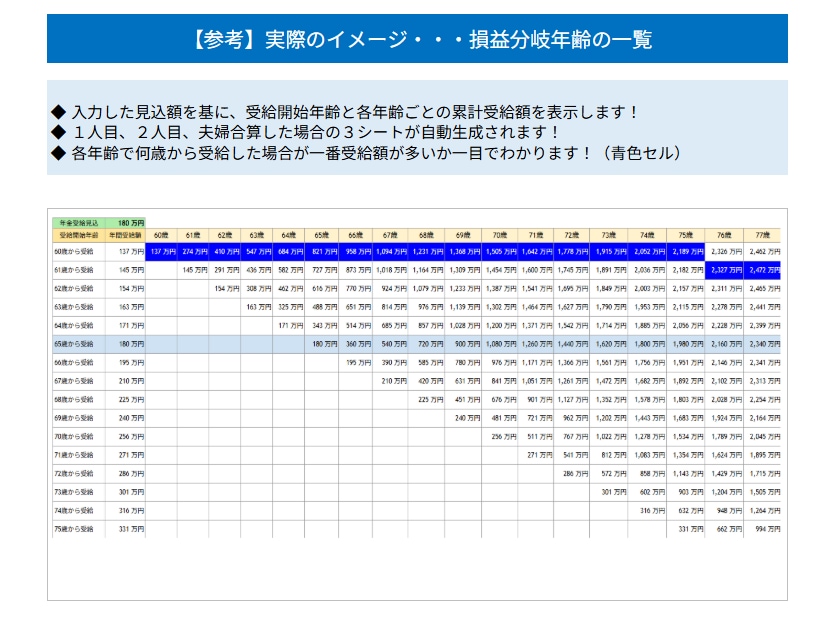Select the 61歳 column header

tap(193, 235)
